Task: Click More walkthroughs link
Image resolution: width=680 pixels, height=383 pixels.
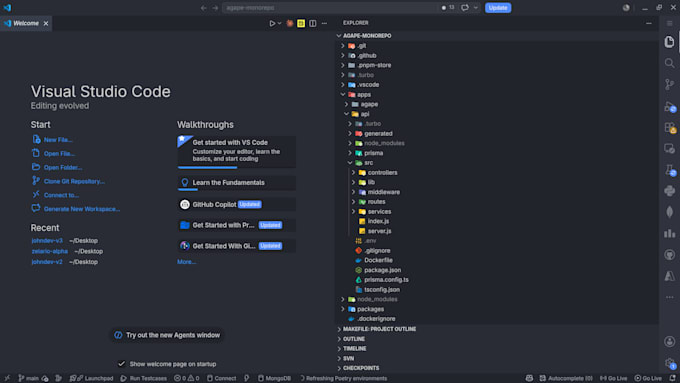Action: 186,262
